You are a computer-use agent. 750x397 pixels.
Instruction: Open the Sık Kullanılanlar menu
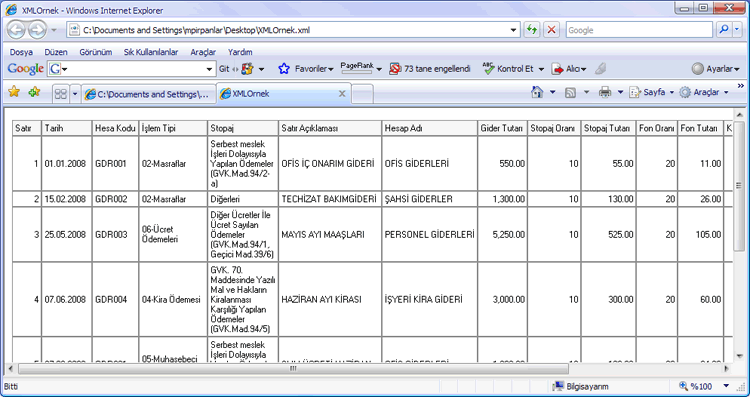pos(151,52)
